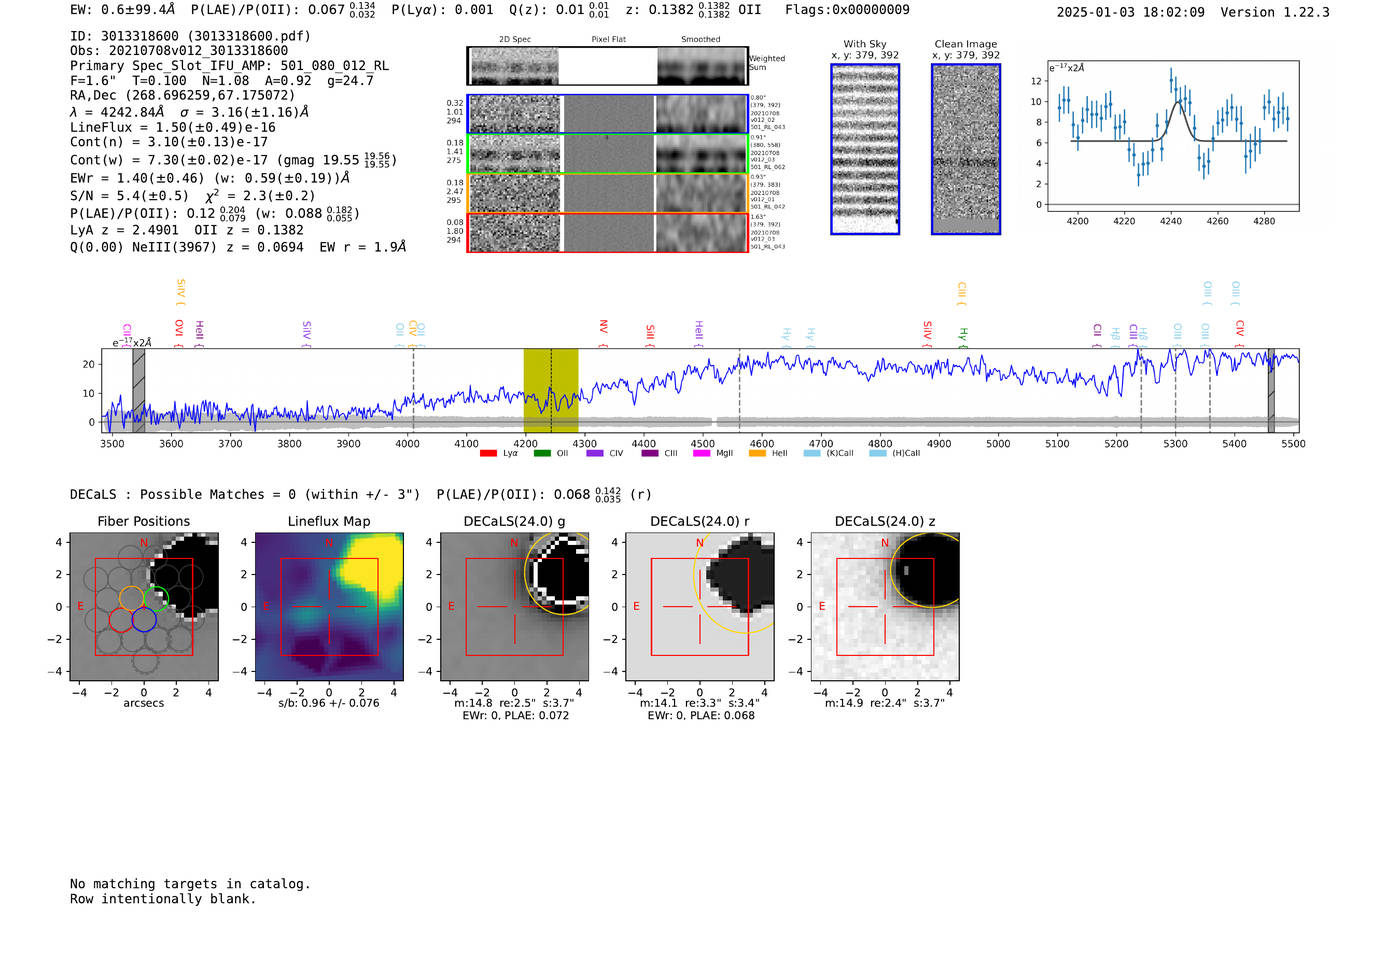The height and width of the screenshot is (953, 1400).
Task: Click the green fiber circle in Fiber Positions
Action: tap(156, 598)
